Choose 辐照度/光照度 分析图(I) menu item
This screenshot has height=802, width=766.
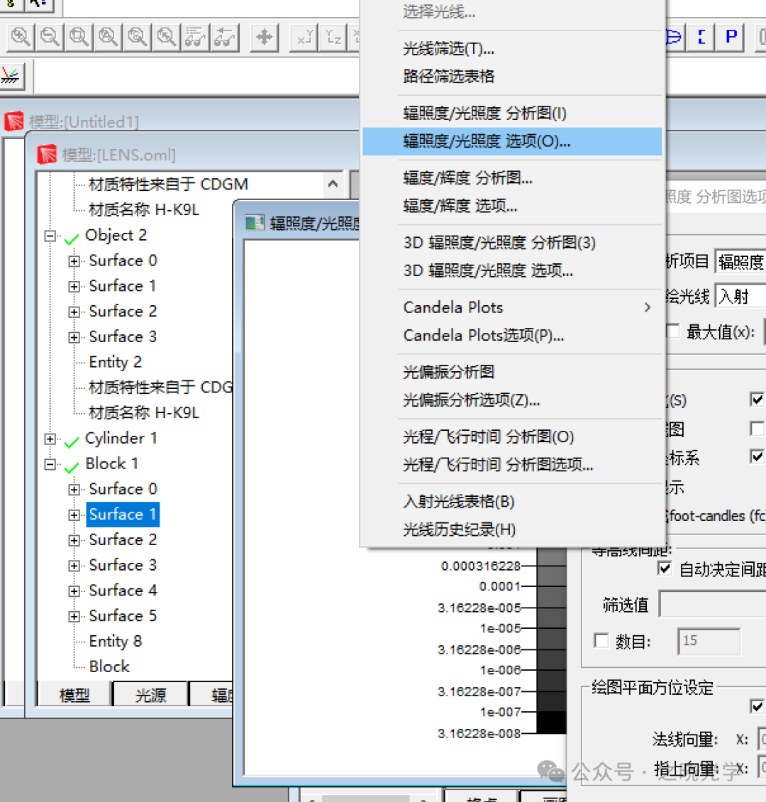512,113
